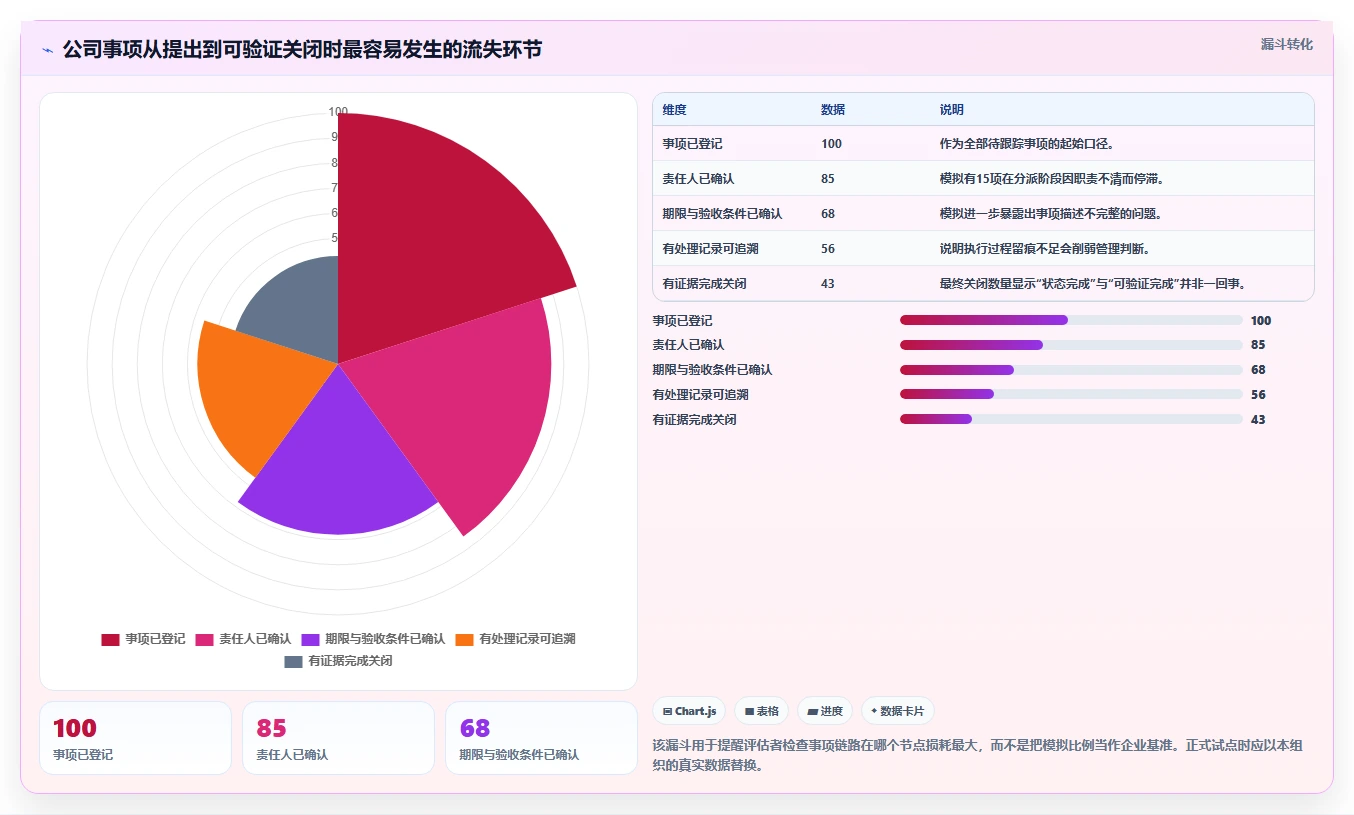
Task: Click the Chart.js tag chip
Action: [x=689, y=711]
